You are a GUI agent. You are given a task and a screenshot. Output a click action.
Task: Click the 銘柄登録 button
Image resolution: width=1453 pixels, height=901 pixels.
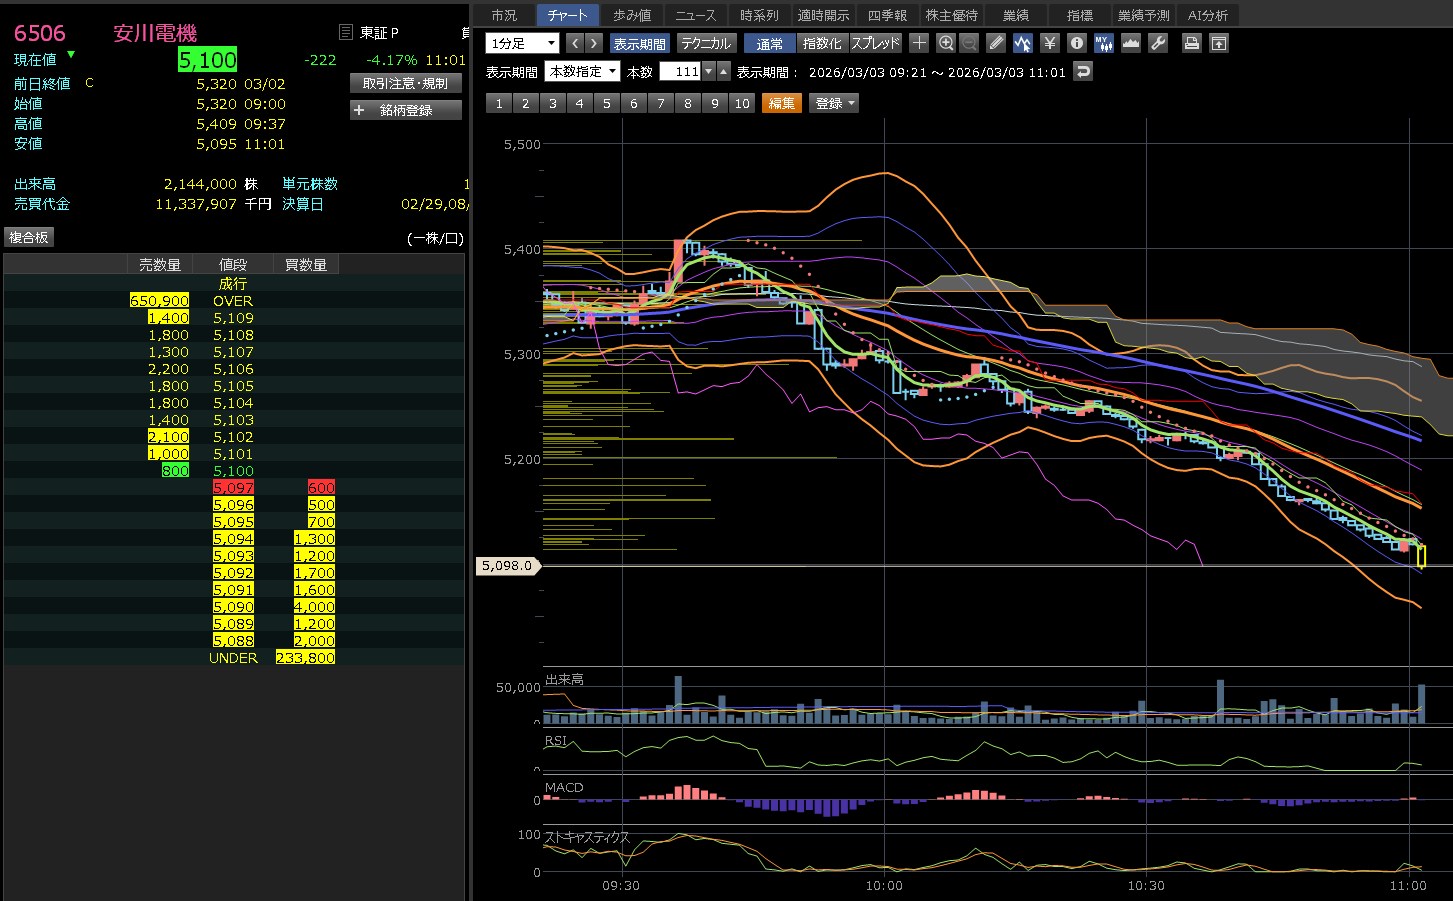pos(405,110)
